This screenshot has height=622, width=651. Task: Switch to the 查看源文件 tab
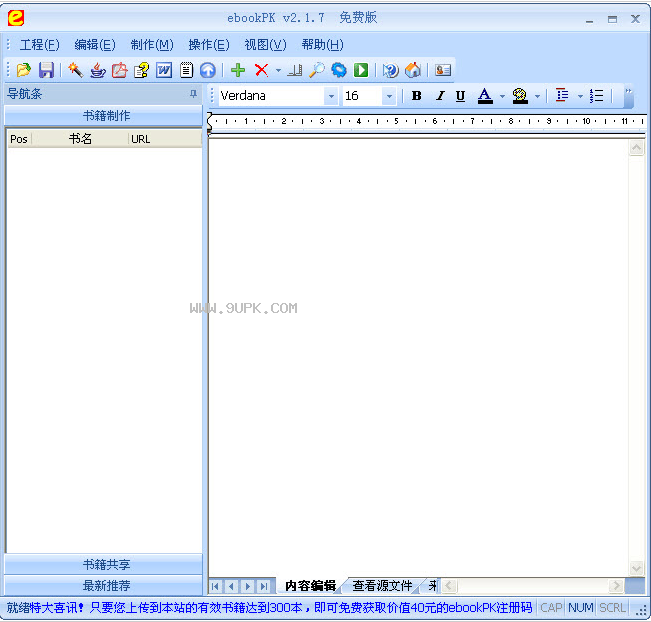click(382, 586)
